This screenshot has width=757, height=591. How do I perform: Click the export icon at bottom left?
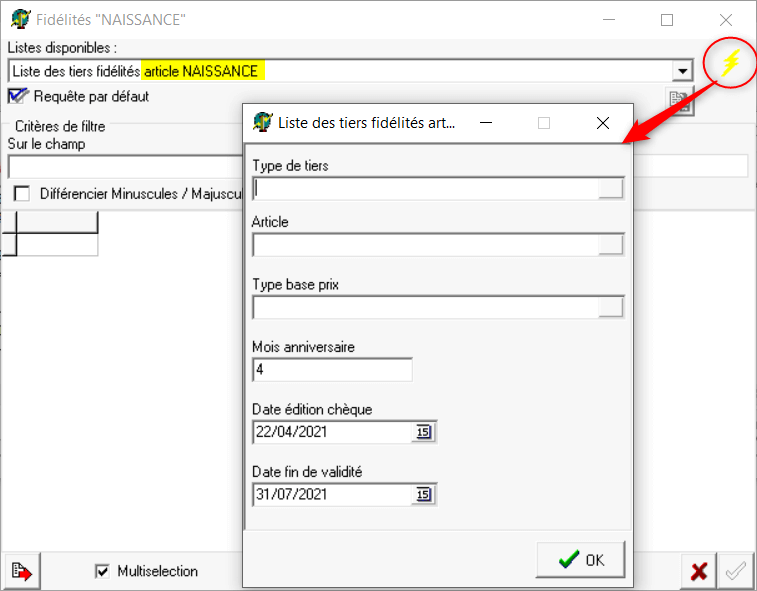20,571
